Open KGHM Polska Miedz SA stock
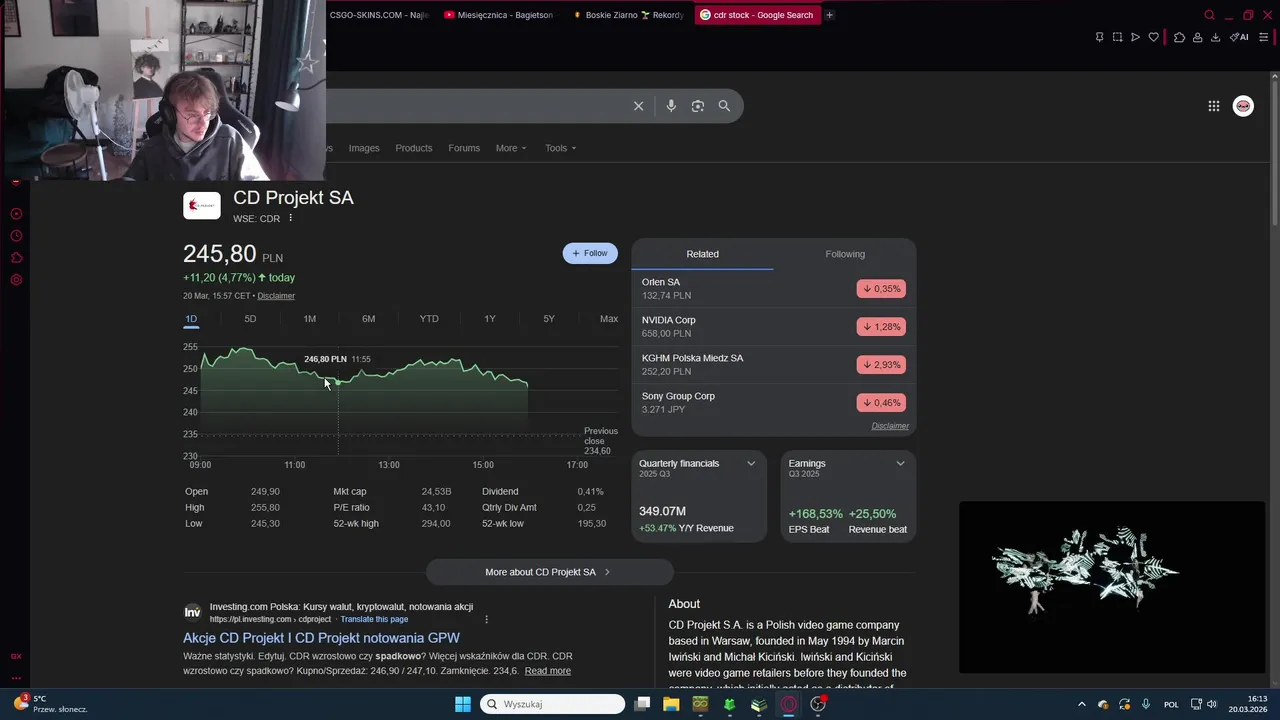This screenshot has width=1280, height=720. [773, 365]
